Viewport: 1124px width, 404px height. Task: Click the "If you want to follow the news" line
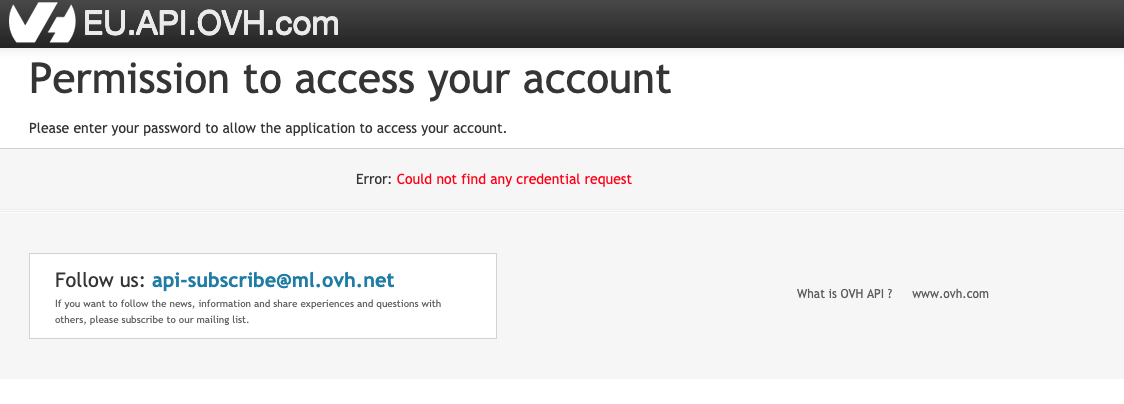point(248,304)
